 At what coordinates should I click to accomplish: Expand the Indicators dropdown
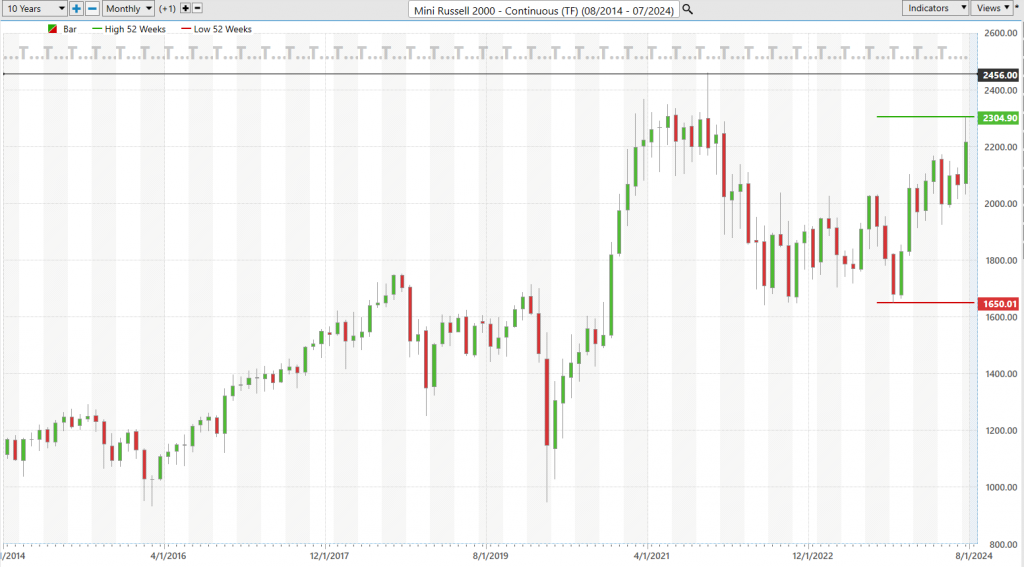tap(935, 8)
